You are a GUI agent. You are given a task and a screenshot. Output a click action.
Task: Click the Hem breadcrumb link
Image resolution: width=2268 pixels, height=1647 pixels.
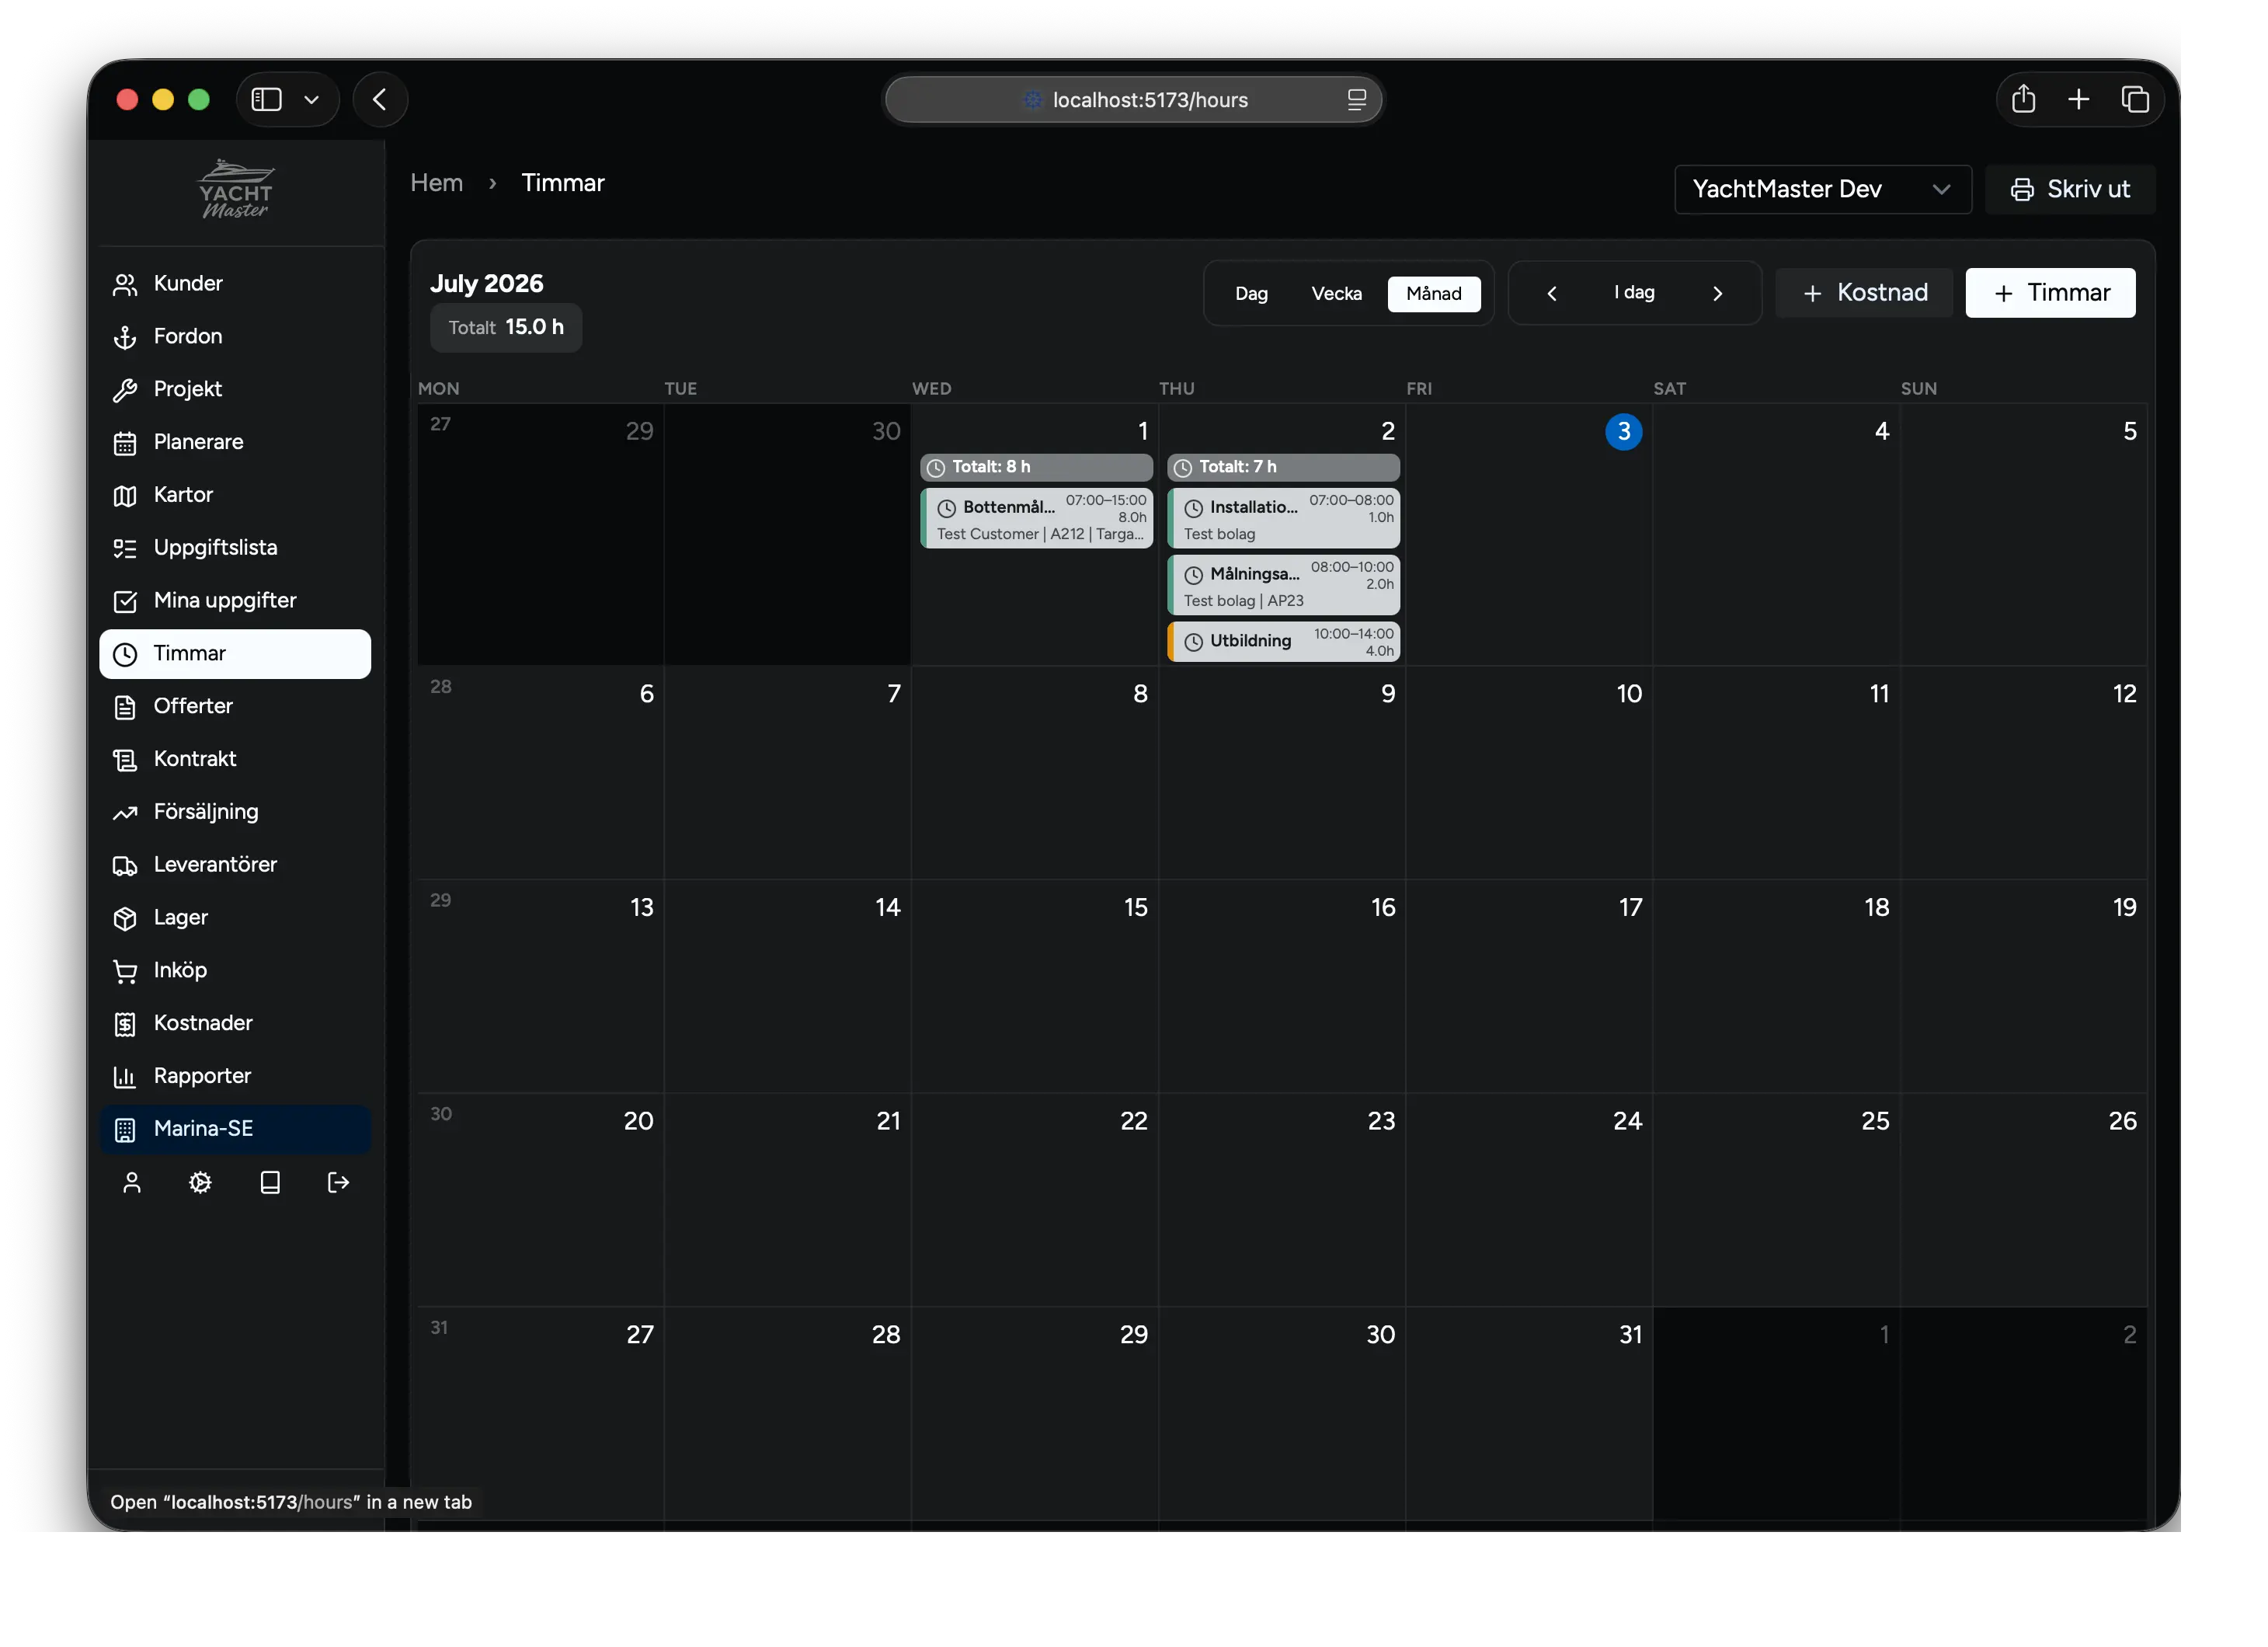(x=437, y=183)
